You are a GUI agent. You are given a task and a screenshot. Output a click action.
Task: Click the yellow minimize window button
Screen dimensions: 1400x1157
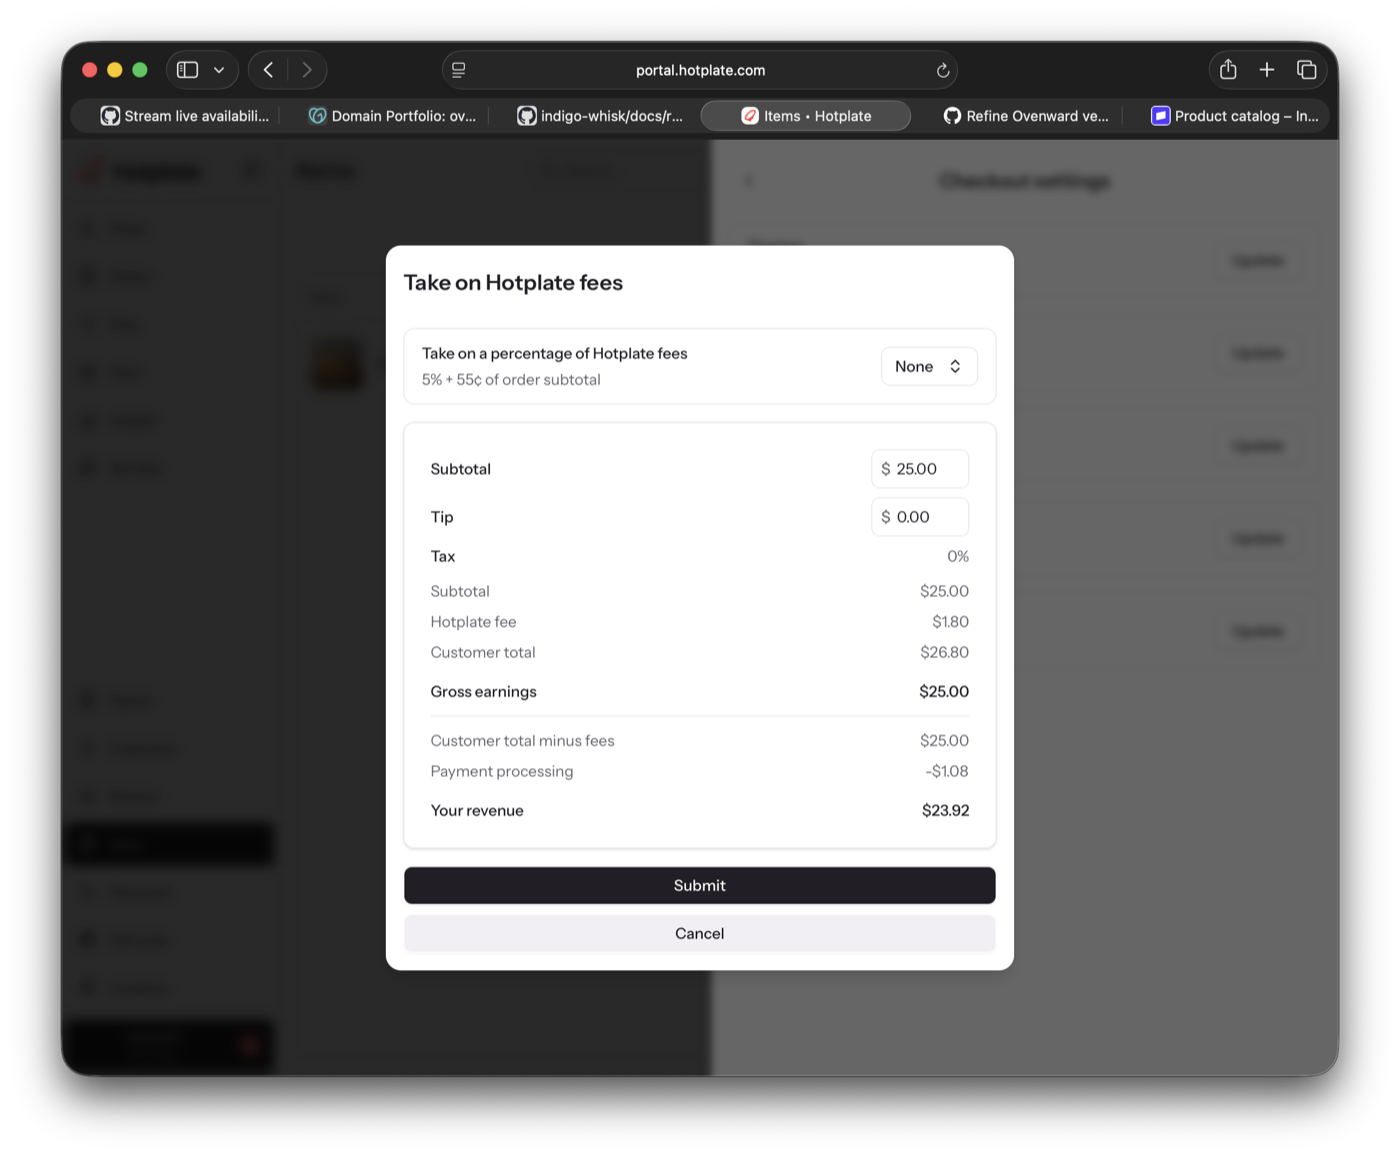click(x=114, y=70)
